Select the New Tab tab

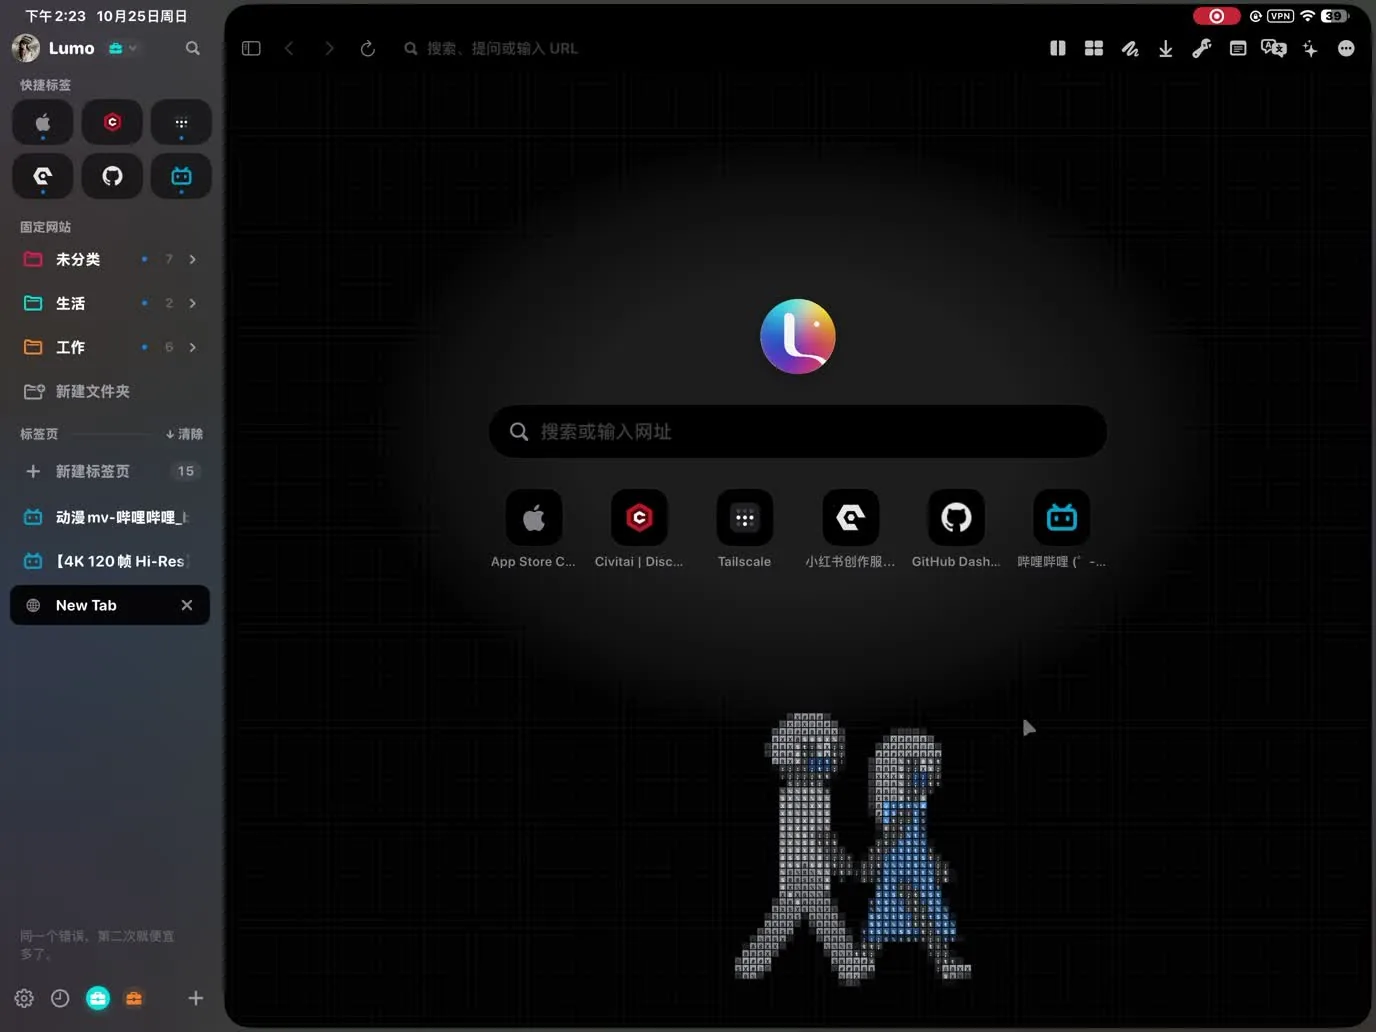(110, 605)
